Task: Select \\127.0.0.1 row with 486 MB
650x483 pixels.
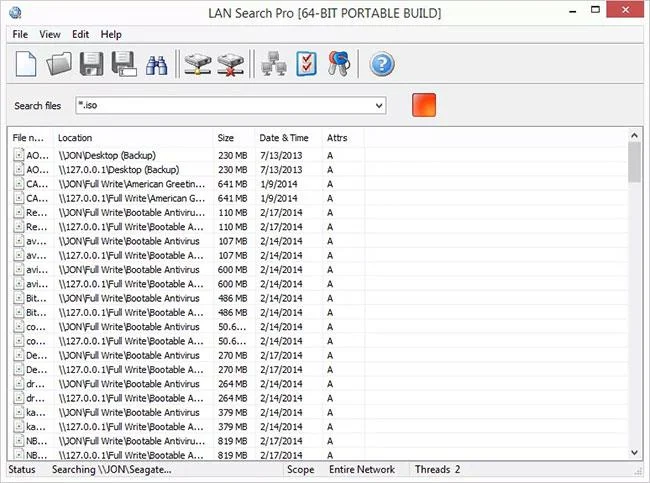Action: [x=318, y=313]
